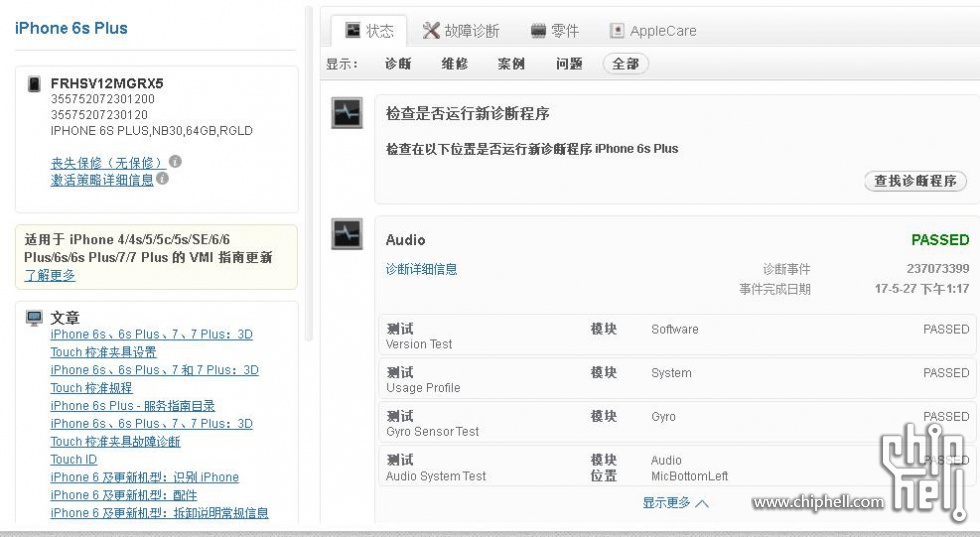Open the 丧失保修（无保修）link
The height and width of the screenshot is (537, 980).
point(108,163)
